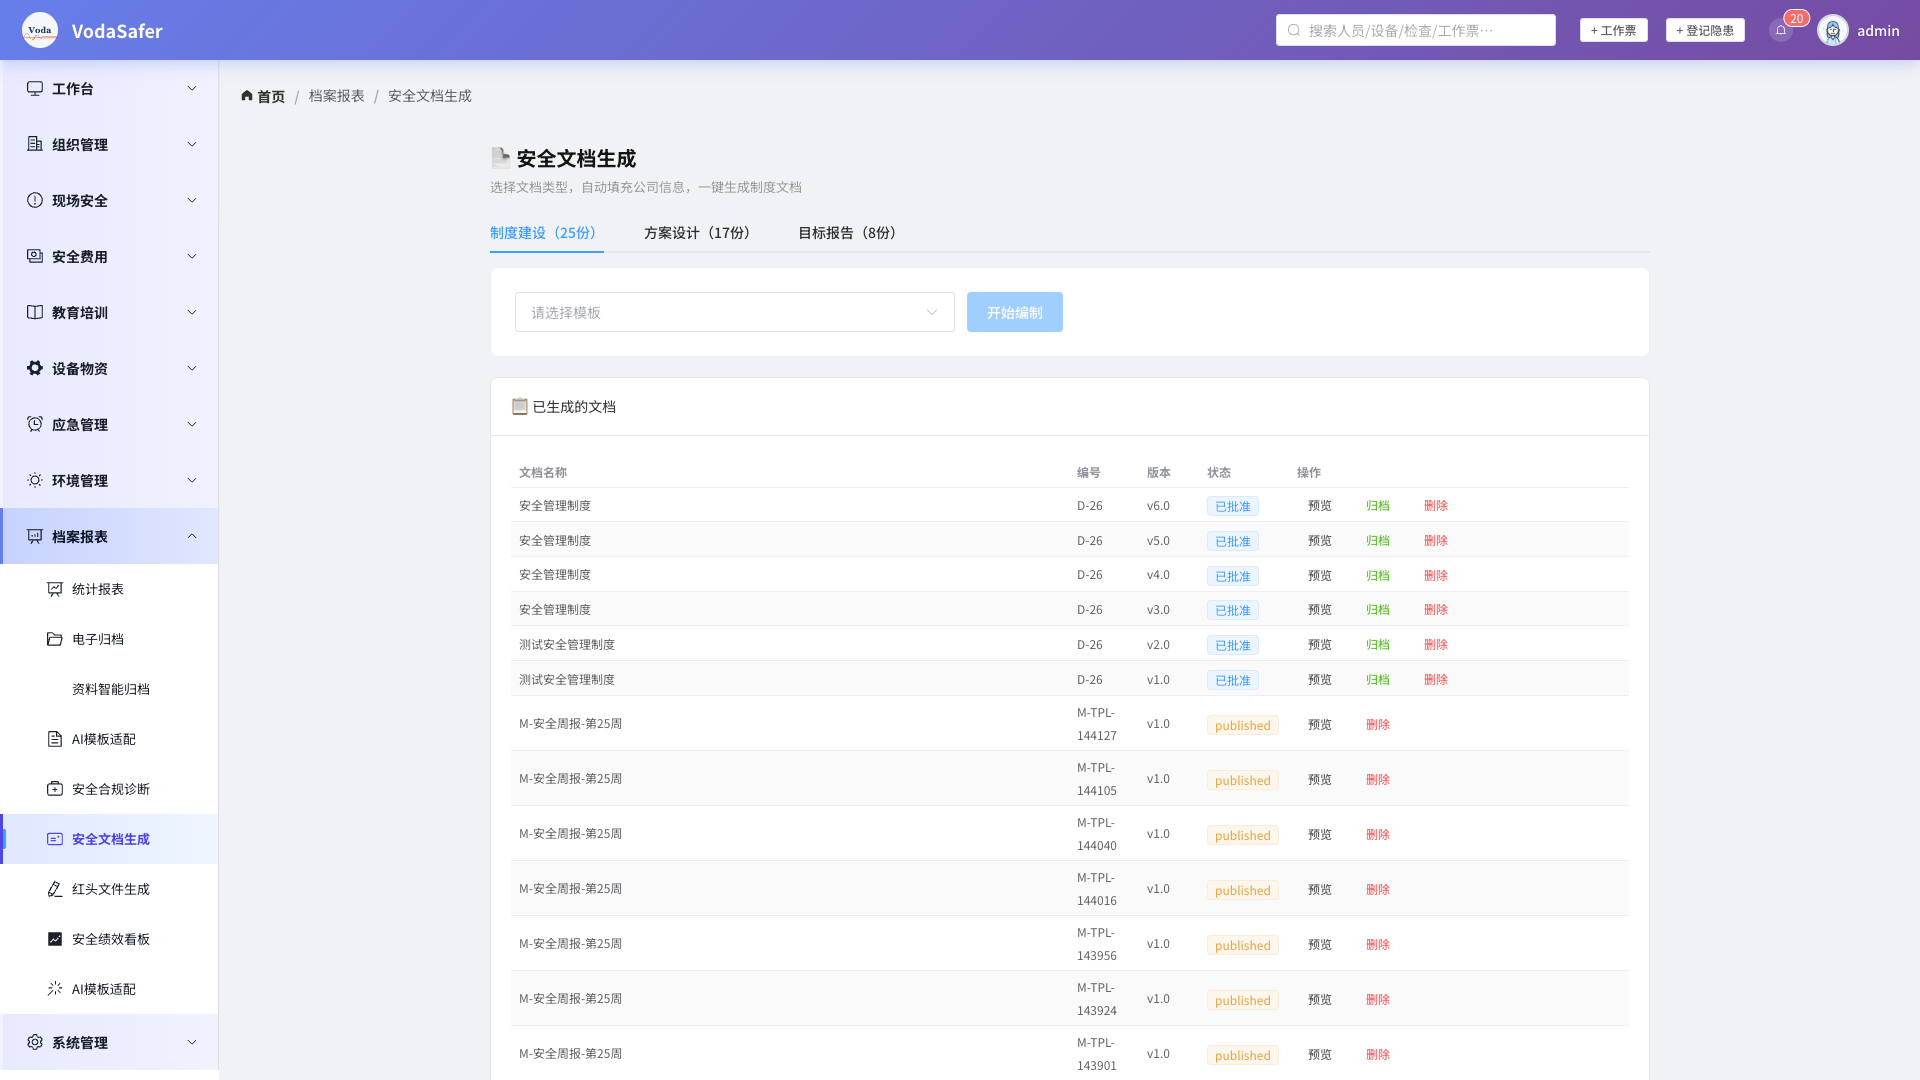The width and height of the screenshot is (1920, 1080).
Task: Click the 设备物资 gear icon
Action: coord(35,368)
